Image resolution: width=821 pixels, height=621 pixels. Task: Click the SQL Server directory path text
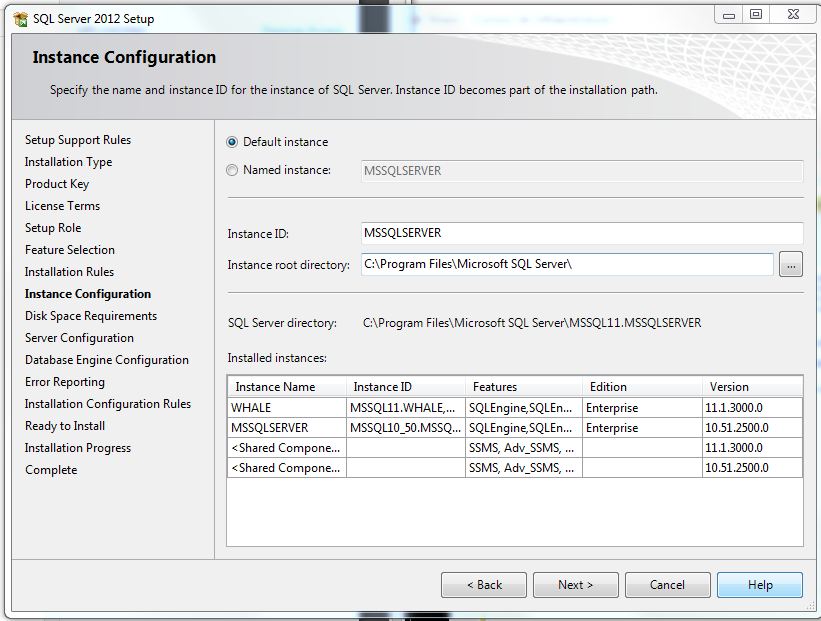[532, 323]
